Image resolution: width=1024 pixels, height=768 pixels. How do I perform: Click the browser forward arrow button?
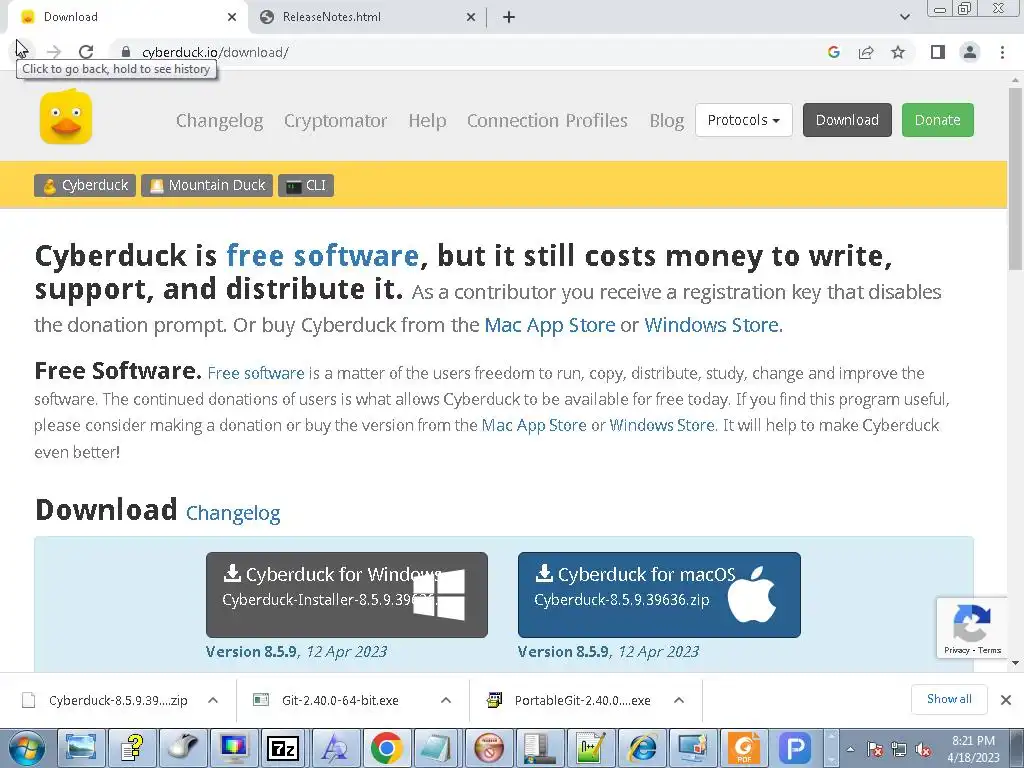[54, 52]
